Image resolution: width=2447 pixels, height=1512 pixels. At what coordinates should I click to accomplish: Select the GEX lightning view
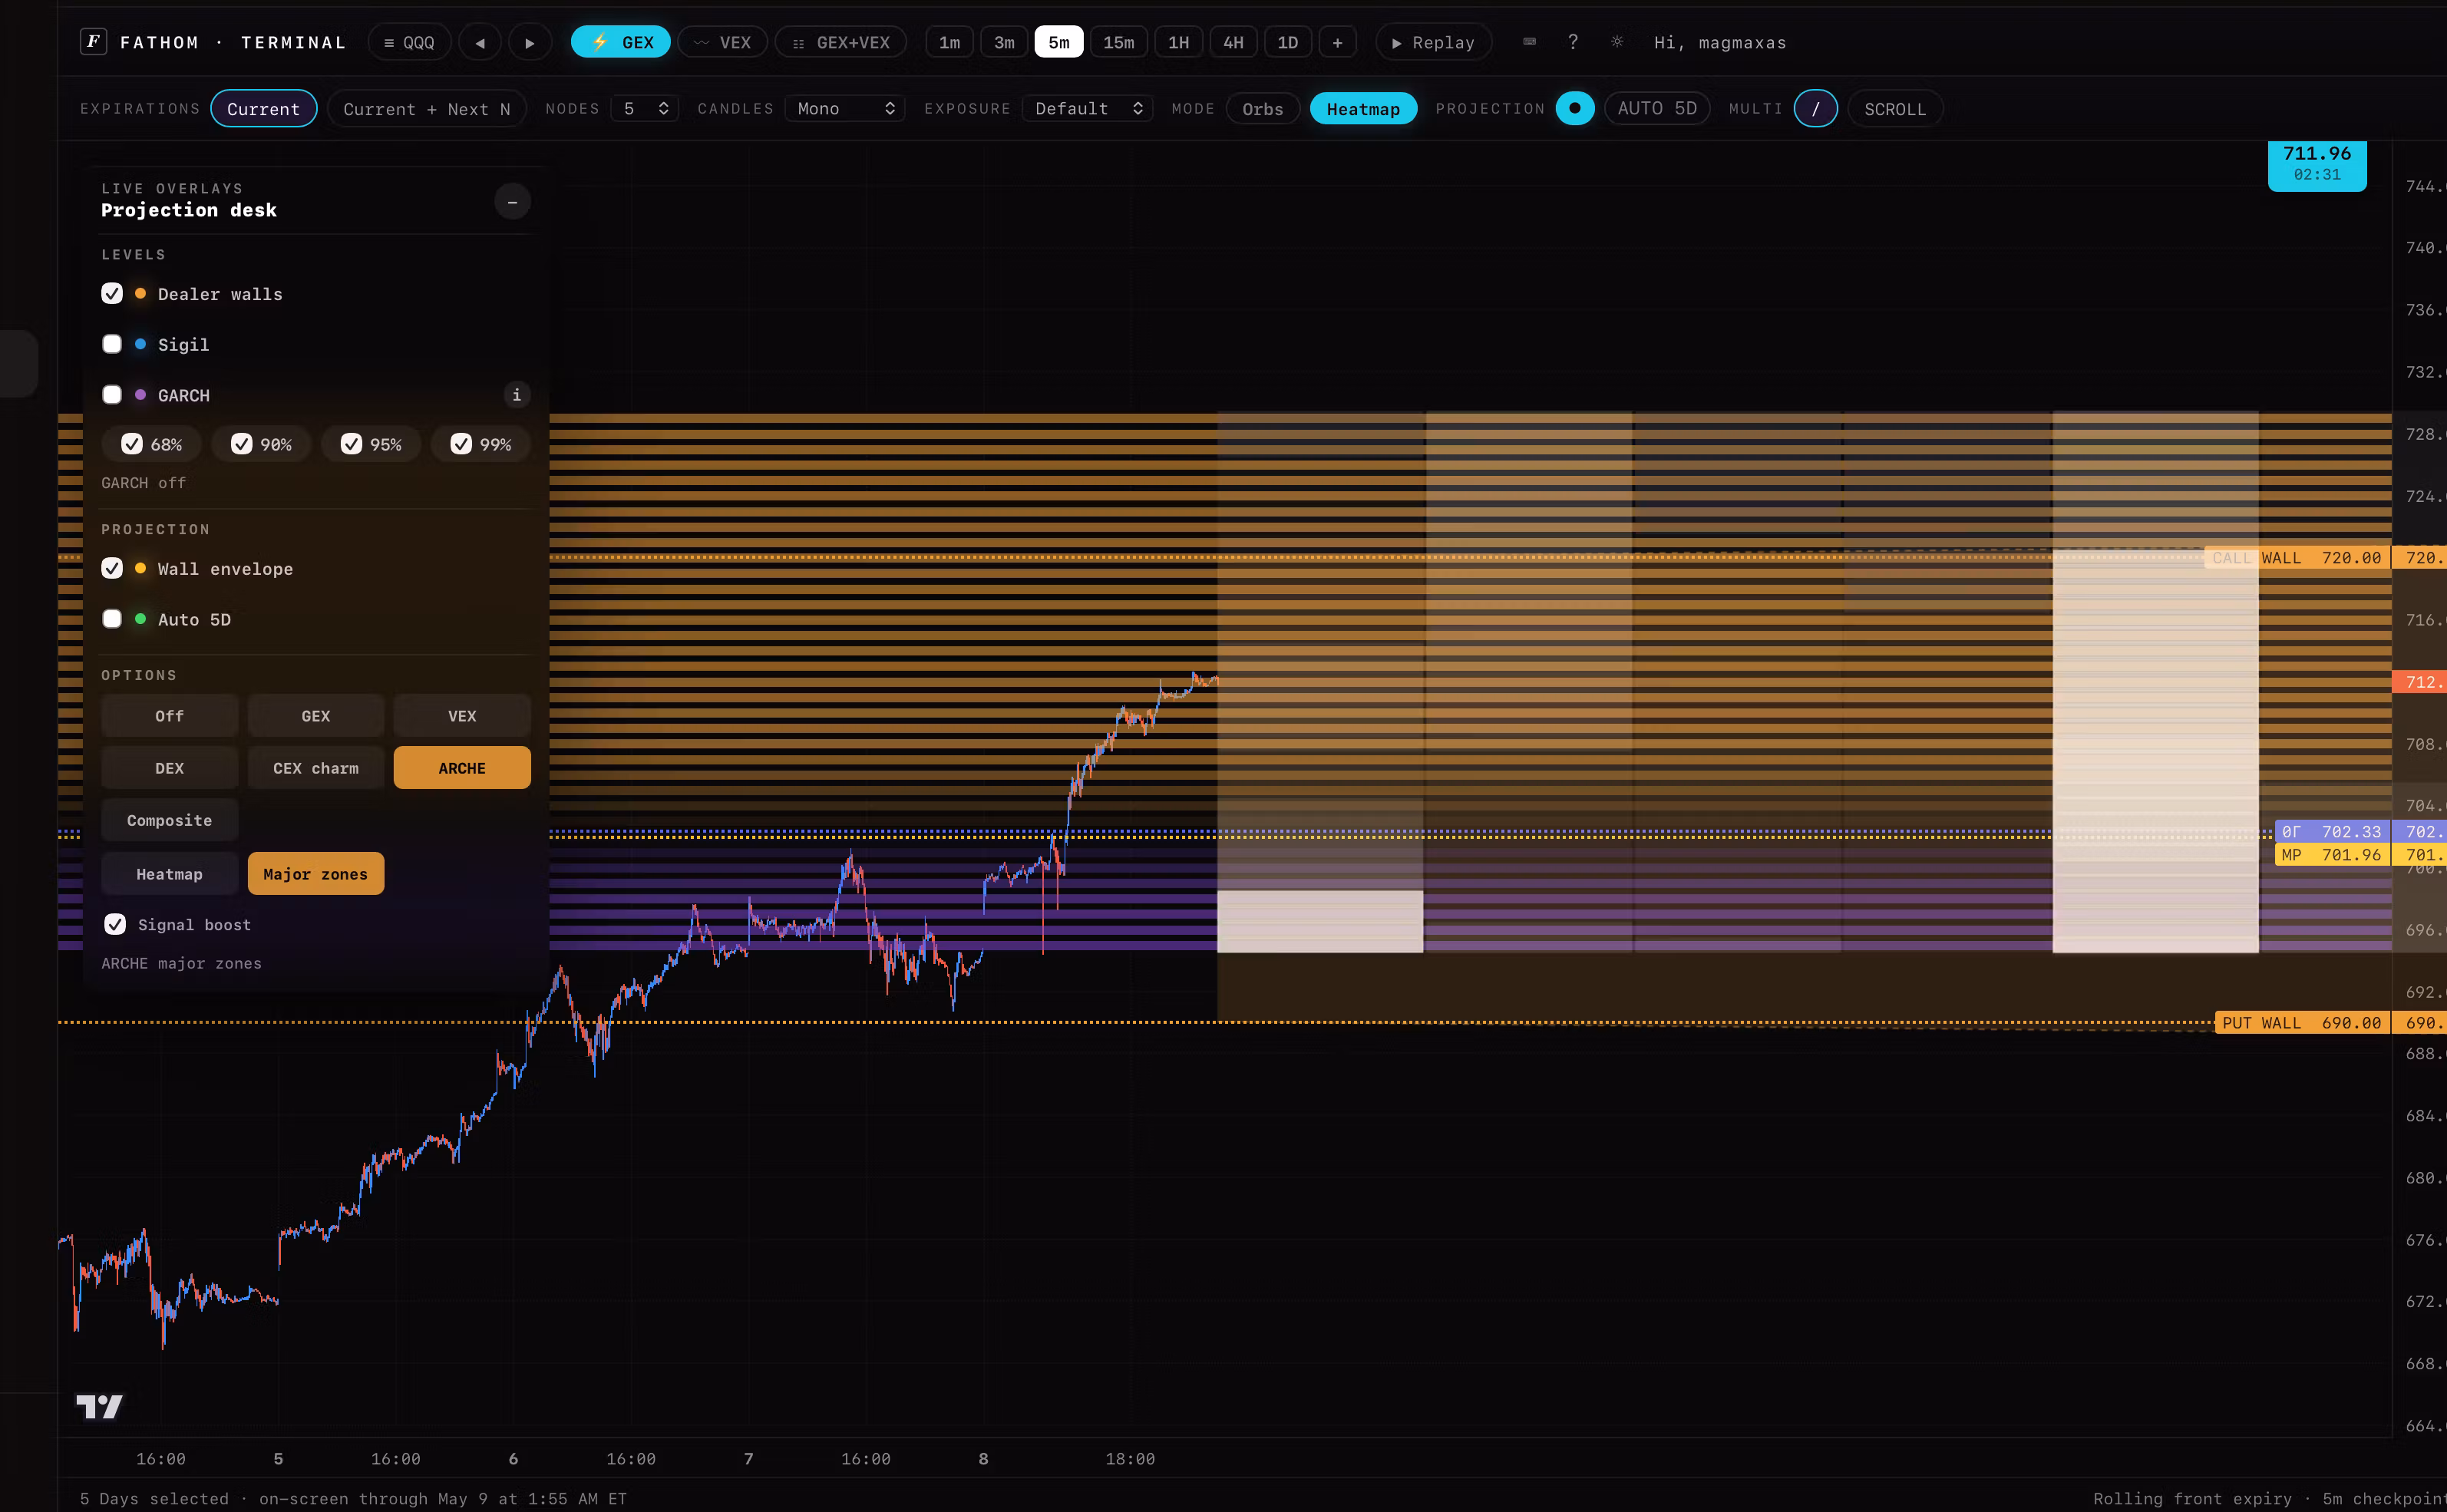tap(621, 42)
